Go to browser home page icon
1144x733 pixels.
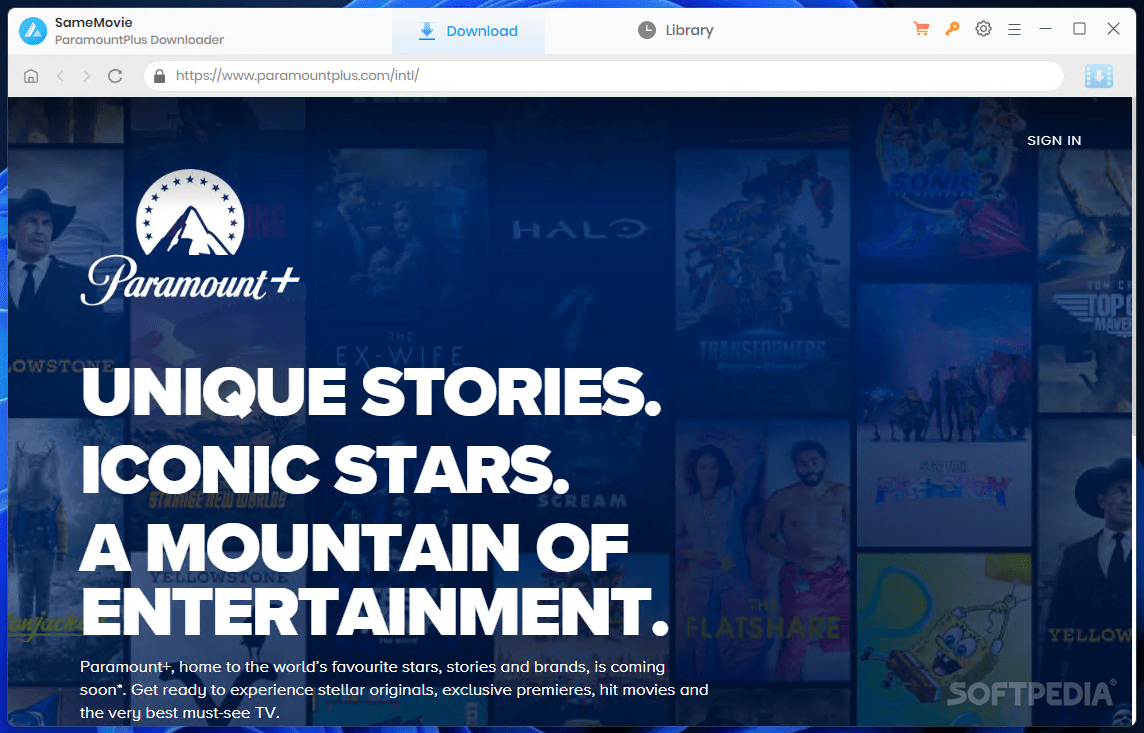(31, 76)
